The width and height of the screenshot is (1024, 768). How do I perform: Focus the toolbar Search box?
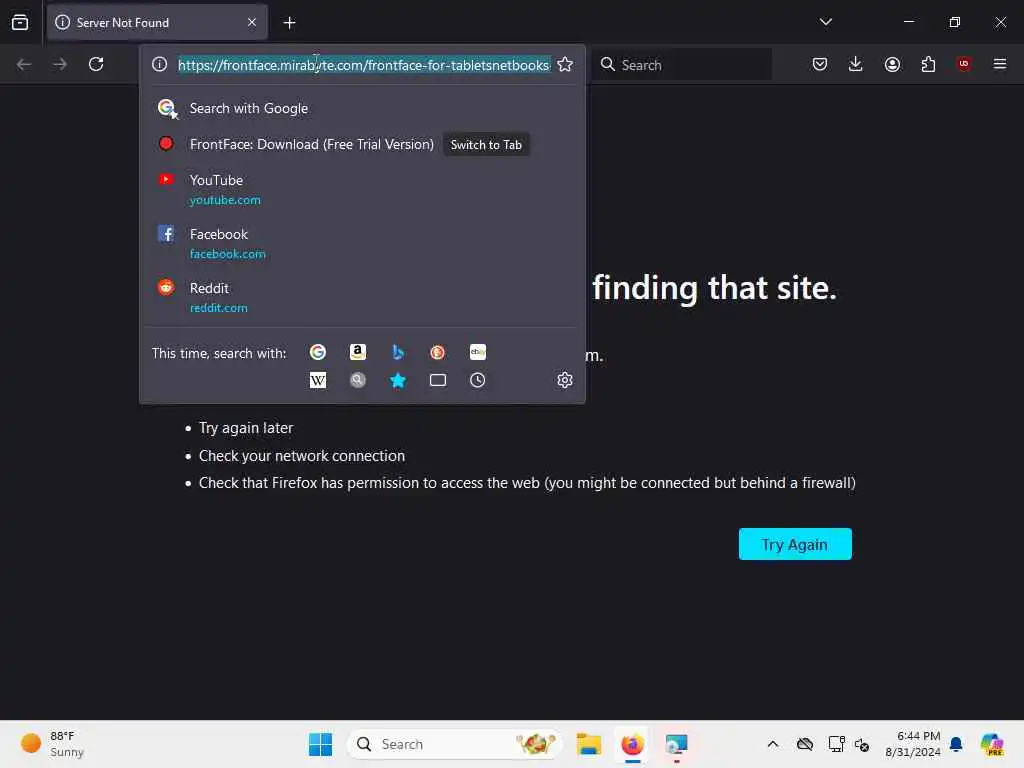[681, 65]
